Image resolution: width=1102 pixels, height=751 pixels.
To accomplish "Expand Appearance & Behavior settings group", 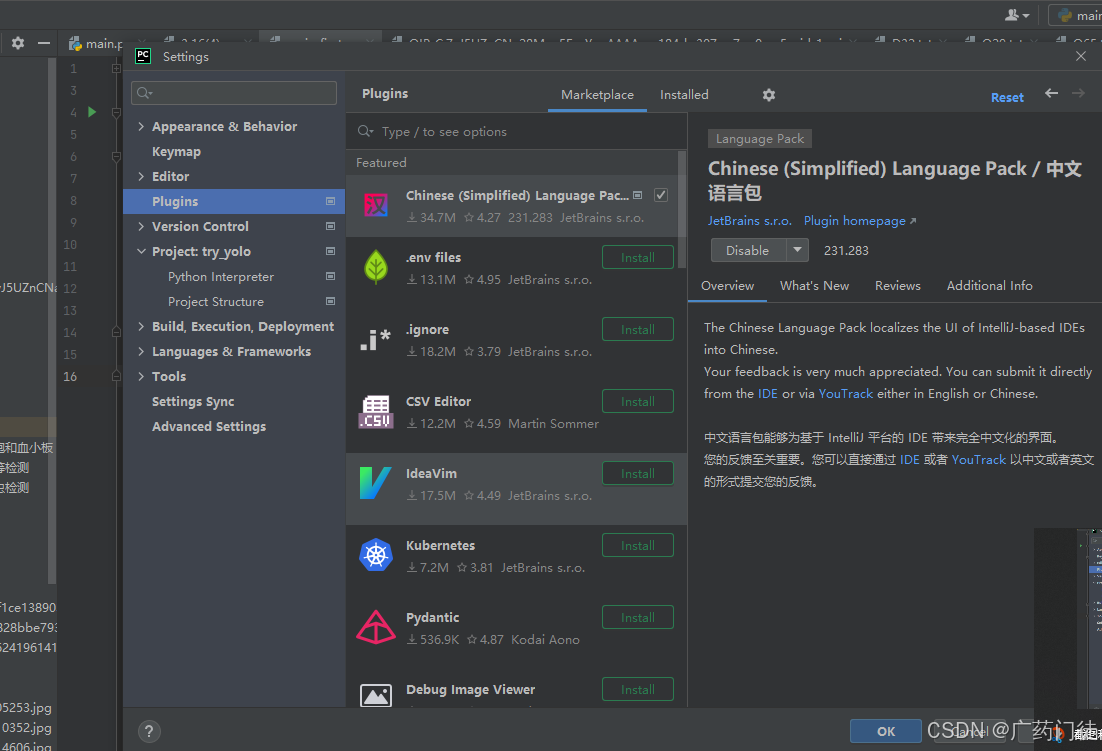I will 141,126.
